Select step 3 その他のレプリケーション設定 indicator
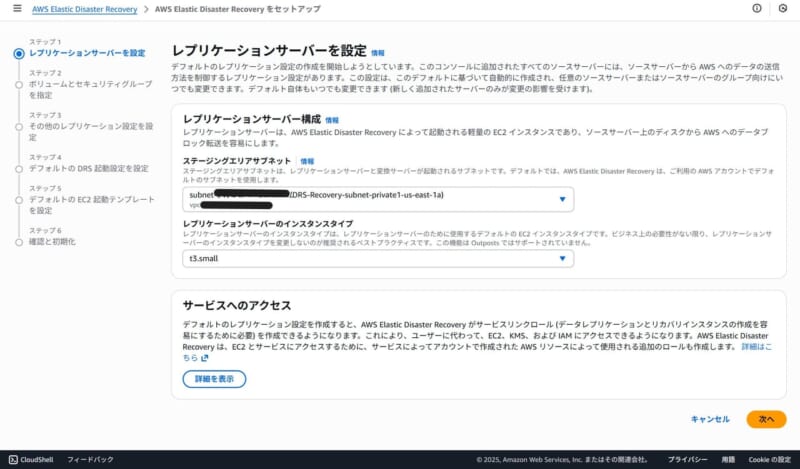Viewport: 800px width, 469px height. tap(19, 126)
